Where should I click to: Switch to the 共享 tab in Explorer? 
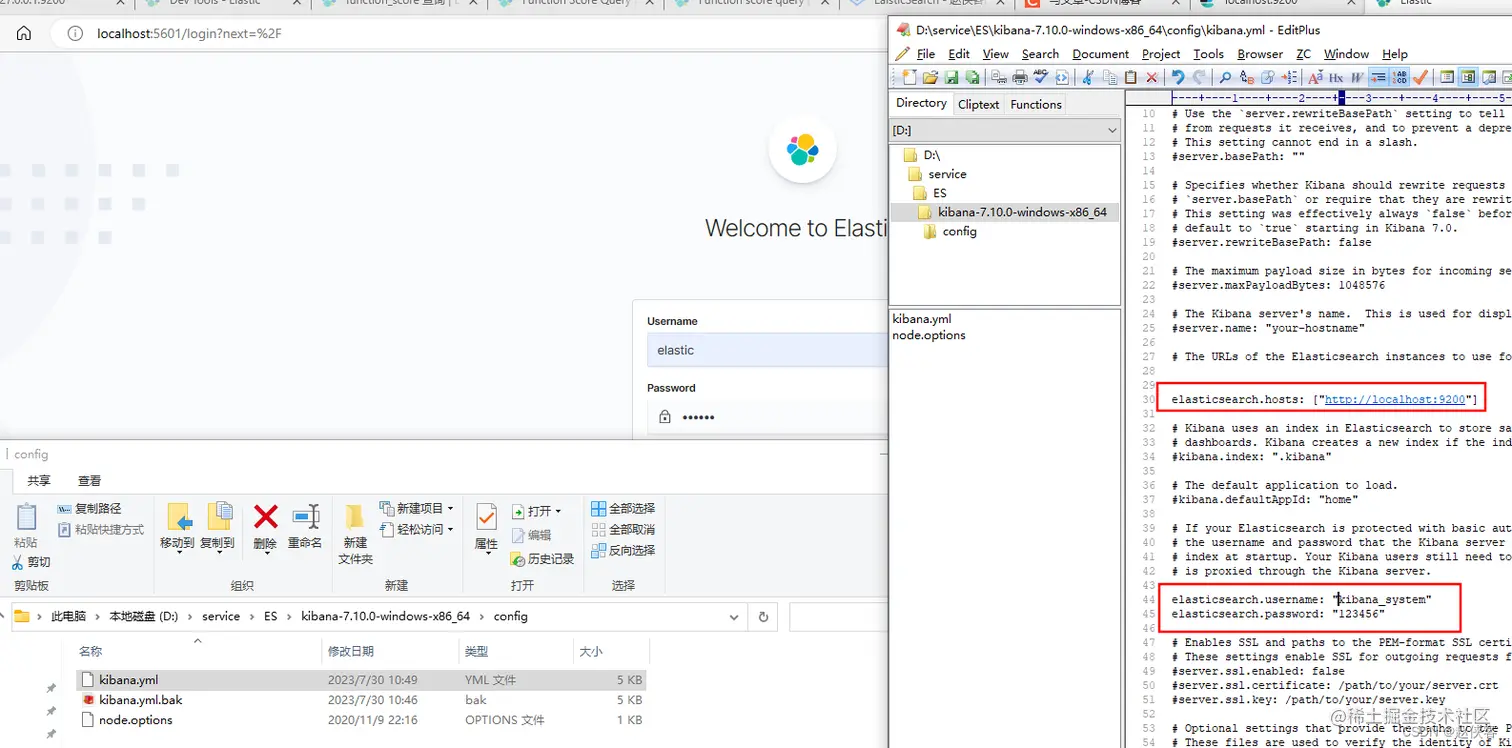point(39,481)
